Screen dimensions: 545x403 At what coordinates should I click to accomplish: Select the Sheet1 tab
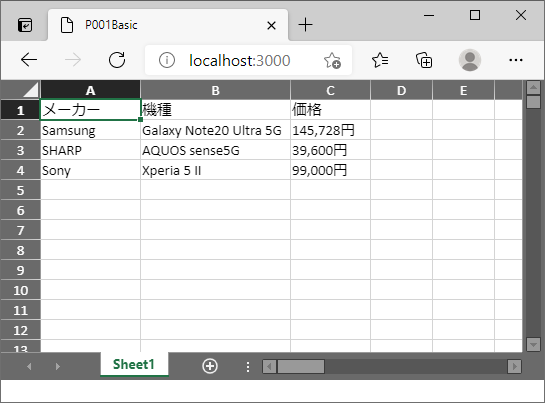point(134,364)
